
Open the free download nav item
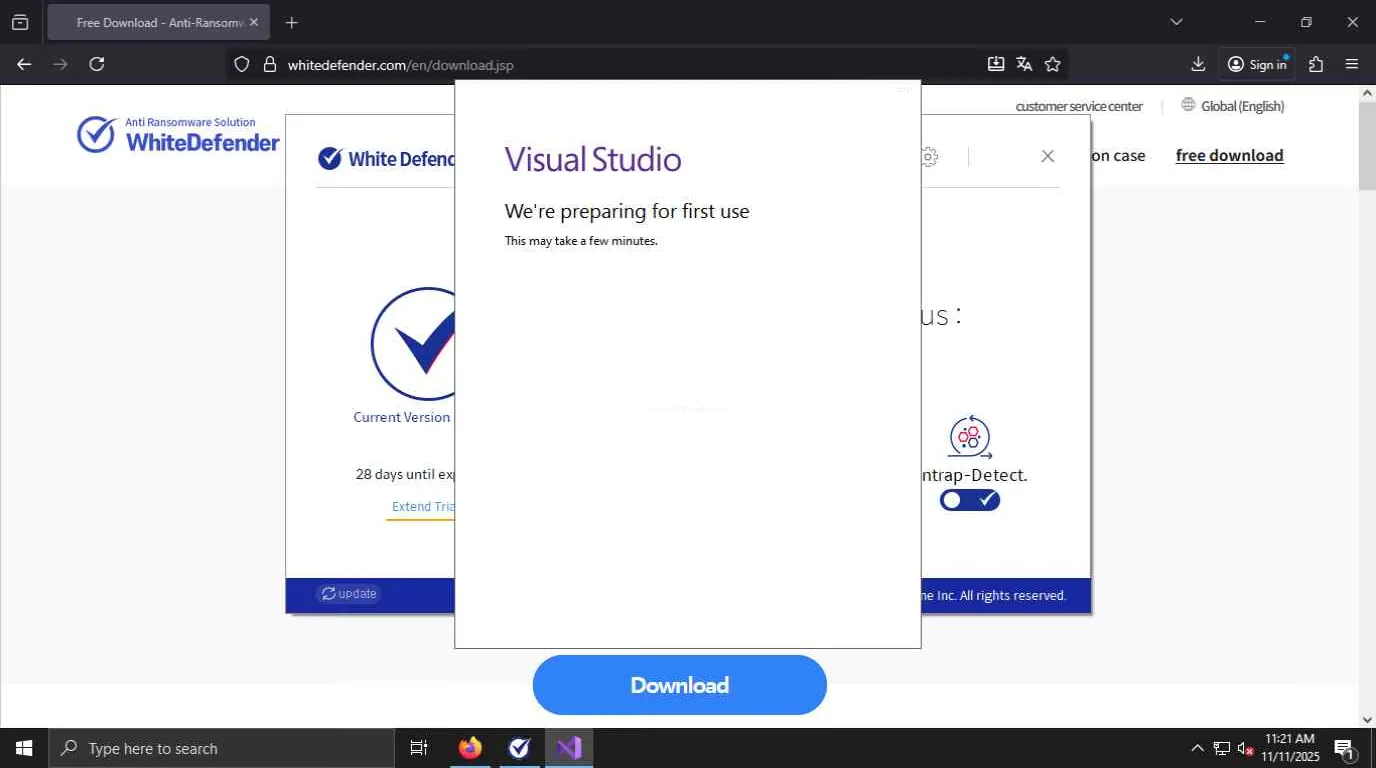[x=1229, y=155]
